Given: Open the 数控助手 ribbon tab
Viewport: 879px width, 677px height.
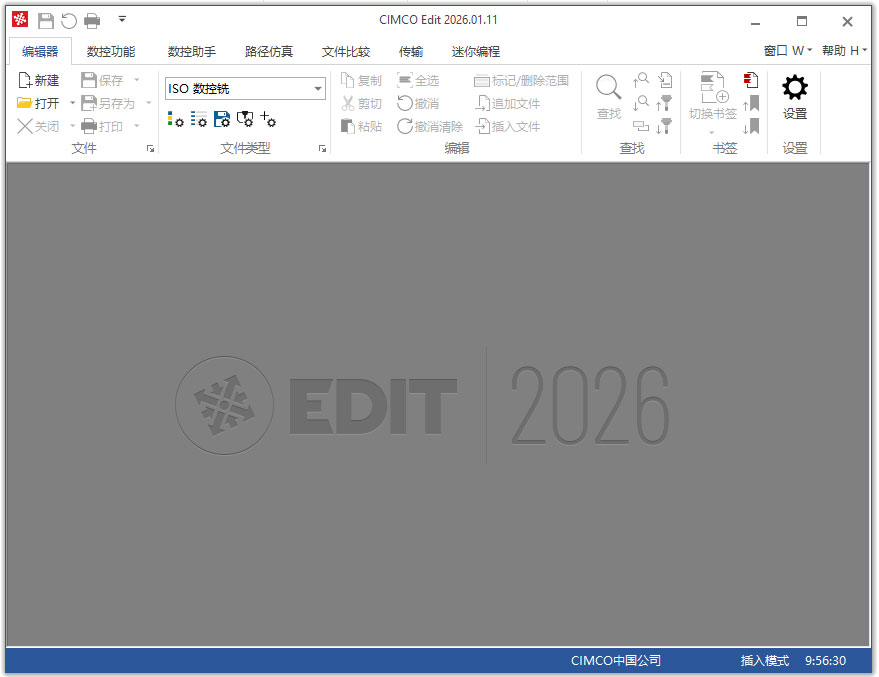Looking at the screenshot, I should coord(192,52).
